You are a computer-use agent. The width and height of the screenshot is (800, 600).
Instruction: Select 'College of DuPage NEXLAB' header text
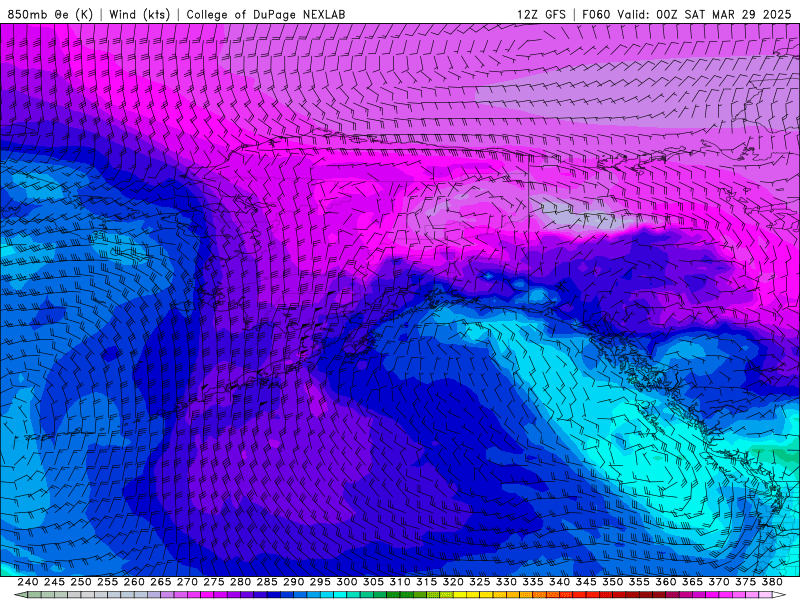266,14
